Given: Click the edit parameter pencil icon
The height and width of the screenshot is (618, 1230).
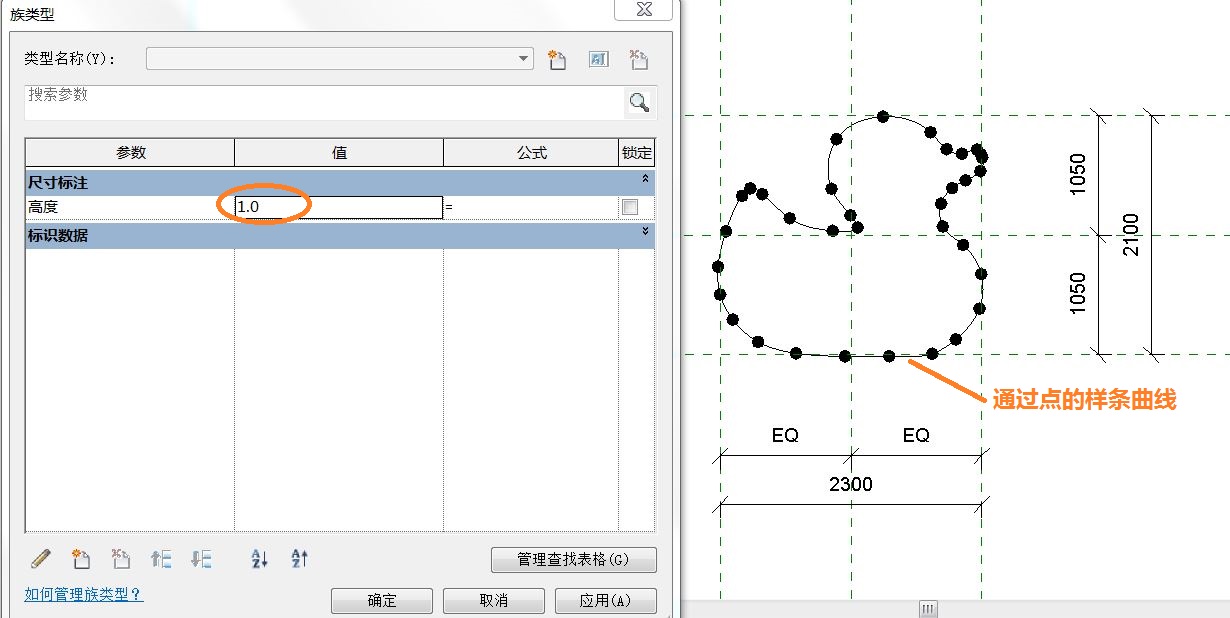Looking at the screenshot, I should (x=40, y=559).
